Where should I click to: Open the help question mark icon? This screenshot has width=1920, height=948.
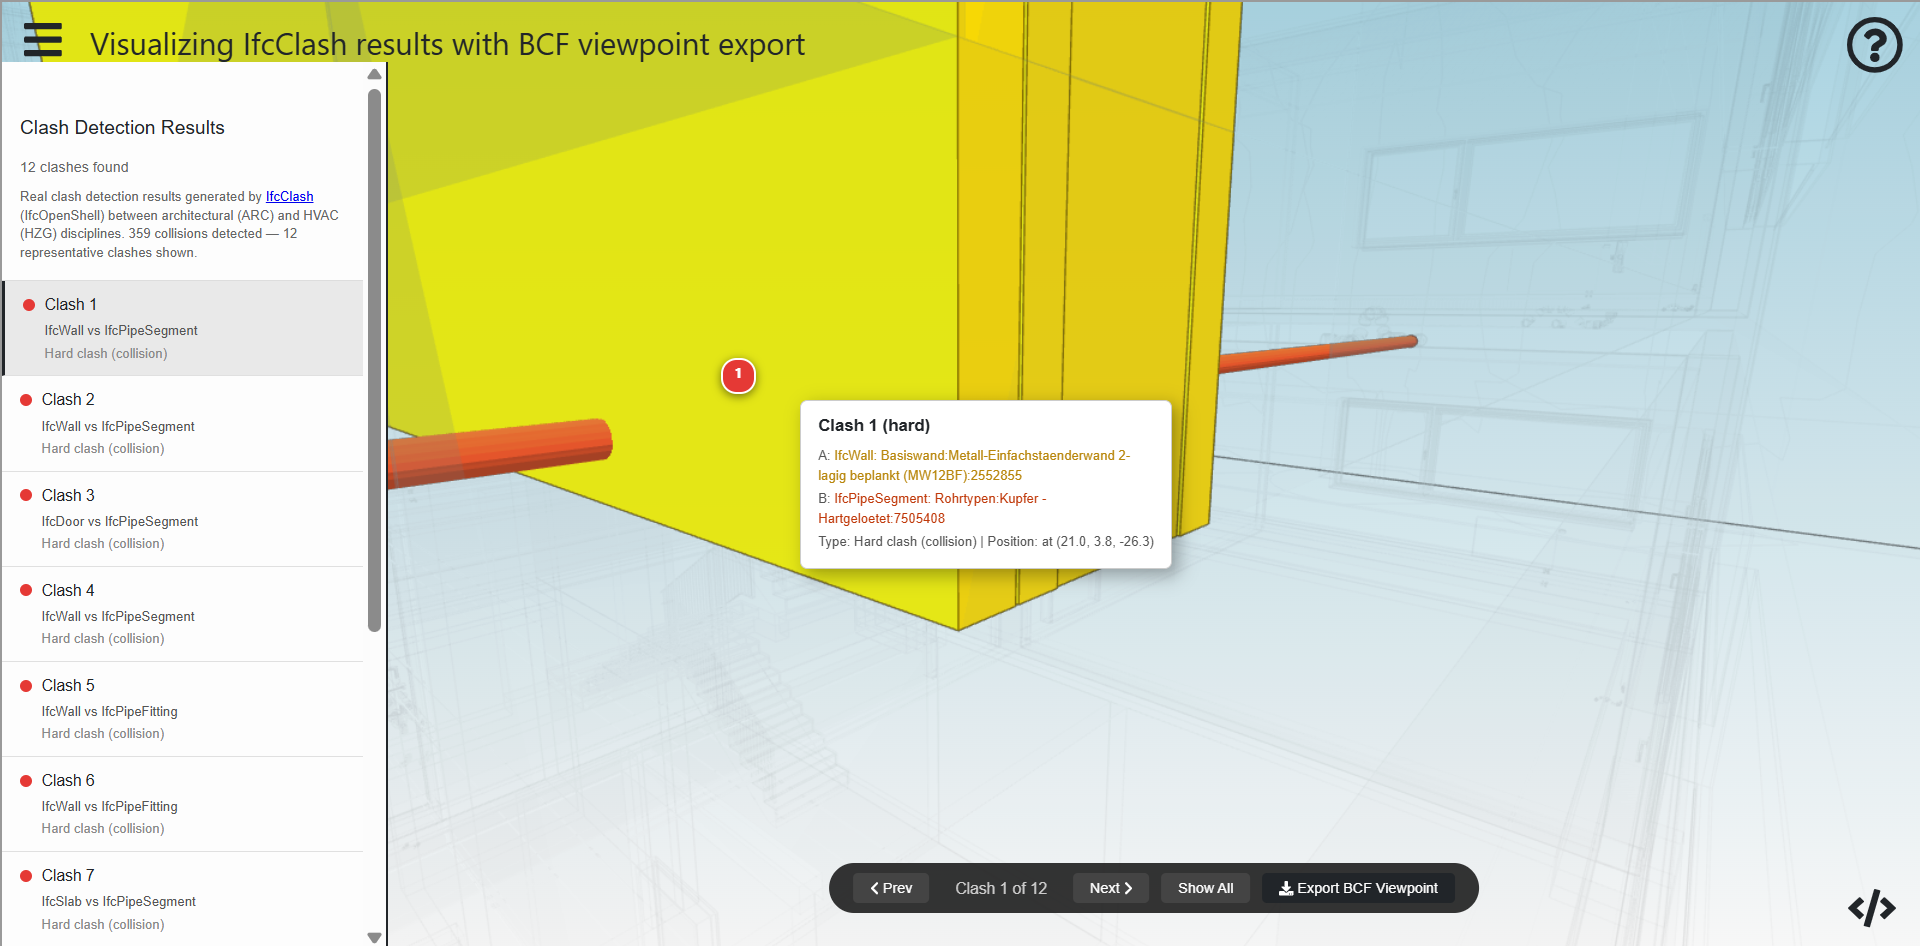tap(1873, 45)
